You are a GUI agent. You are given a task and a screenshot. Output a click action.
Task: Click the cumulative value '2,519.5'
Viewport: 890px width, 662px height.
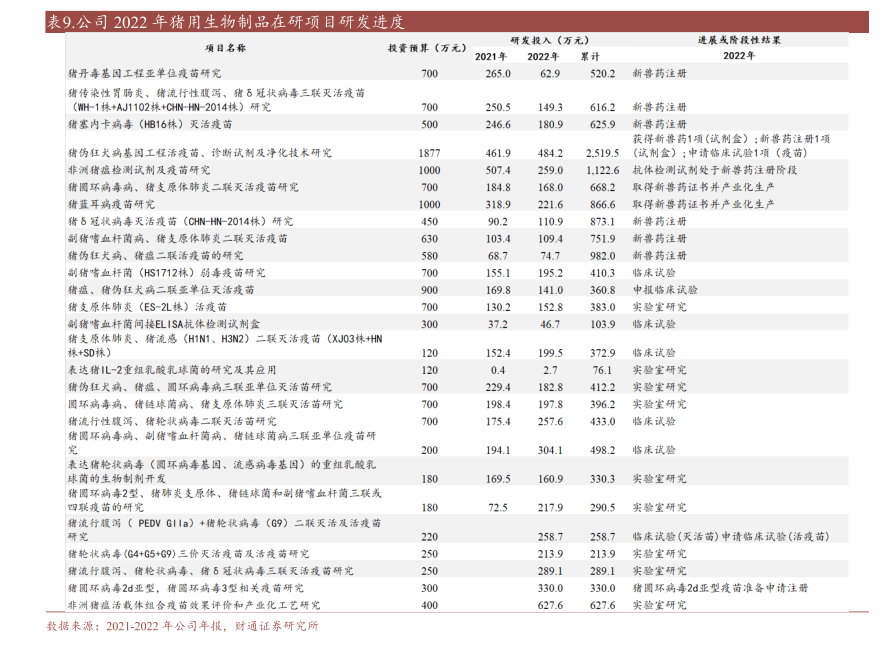click(602, 154)
